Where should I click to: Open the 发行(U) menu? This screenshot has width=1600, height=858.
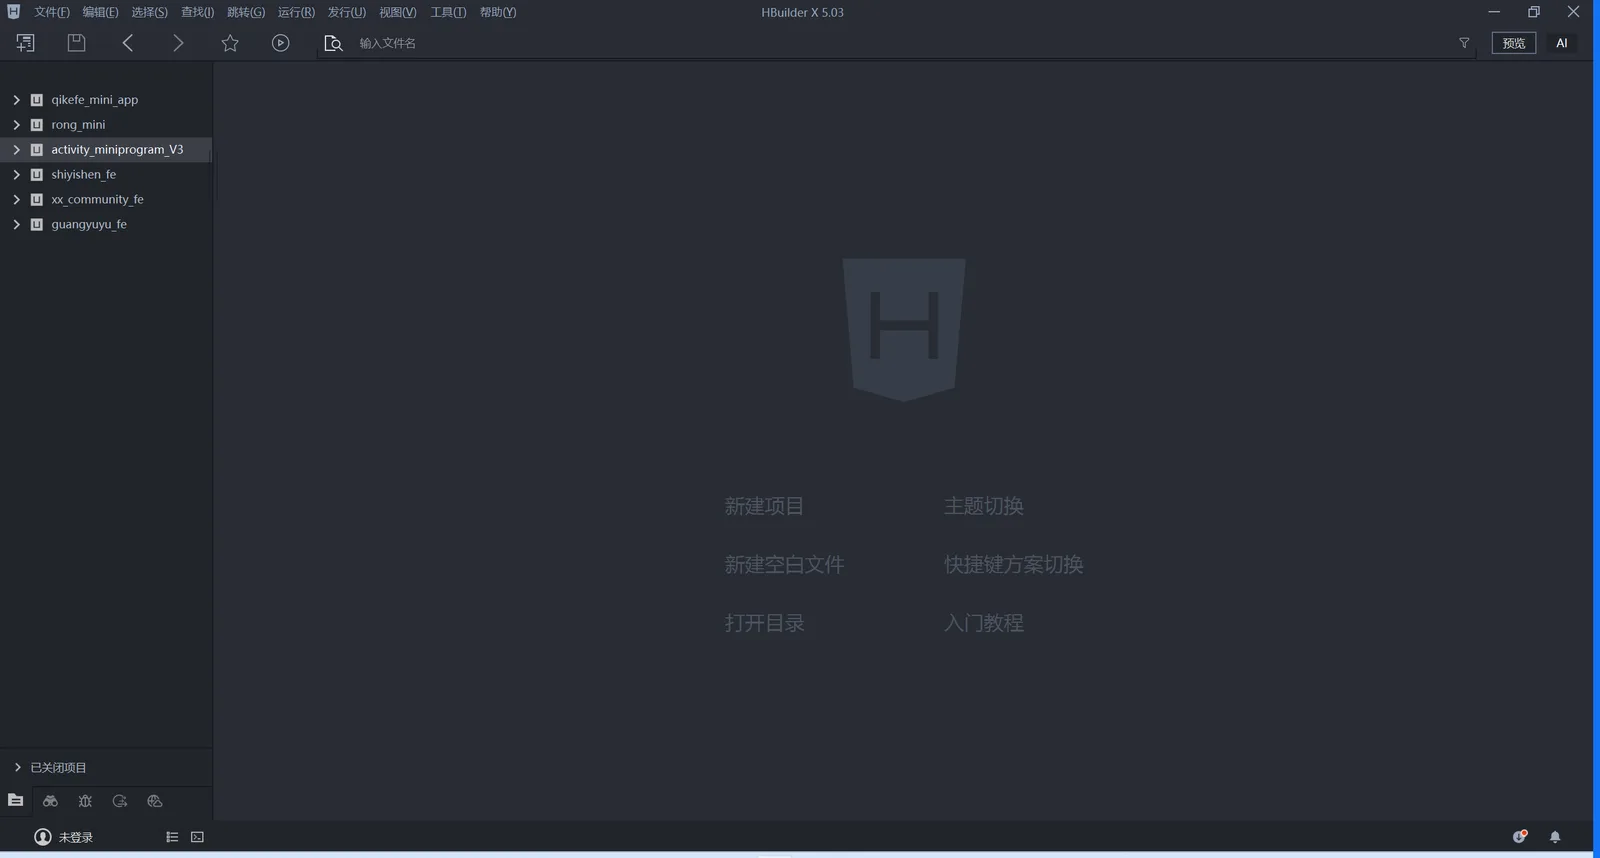(x=347, y=12)
